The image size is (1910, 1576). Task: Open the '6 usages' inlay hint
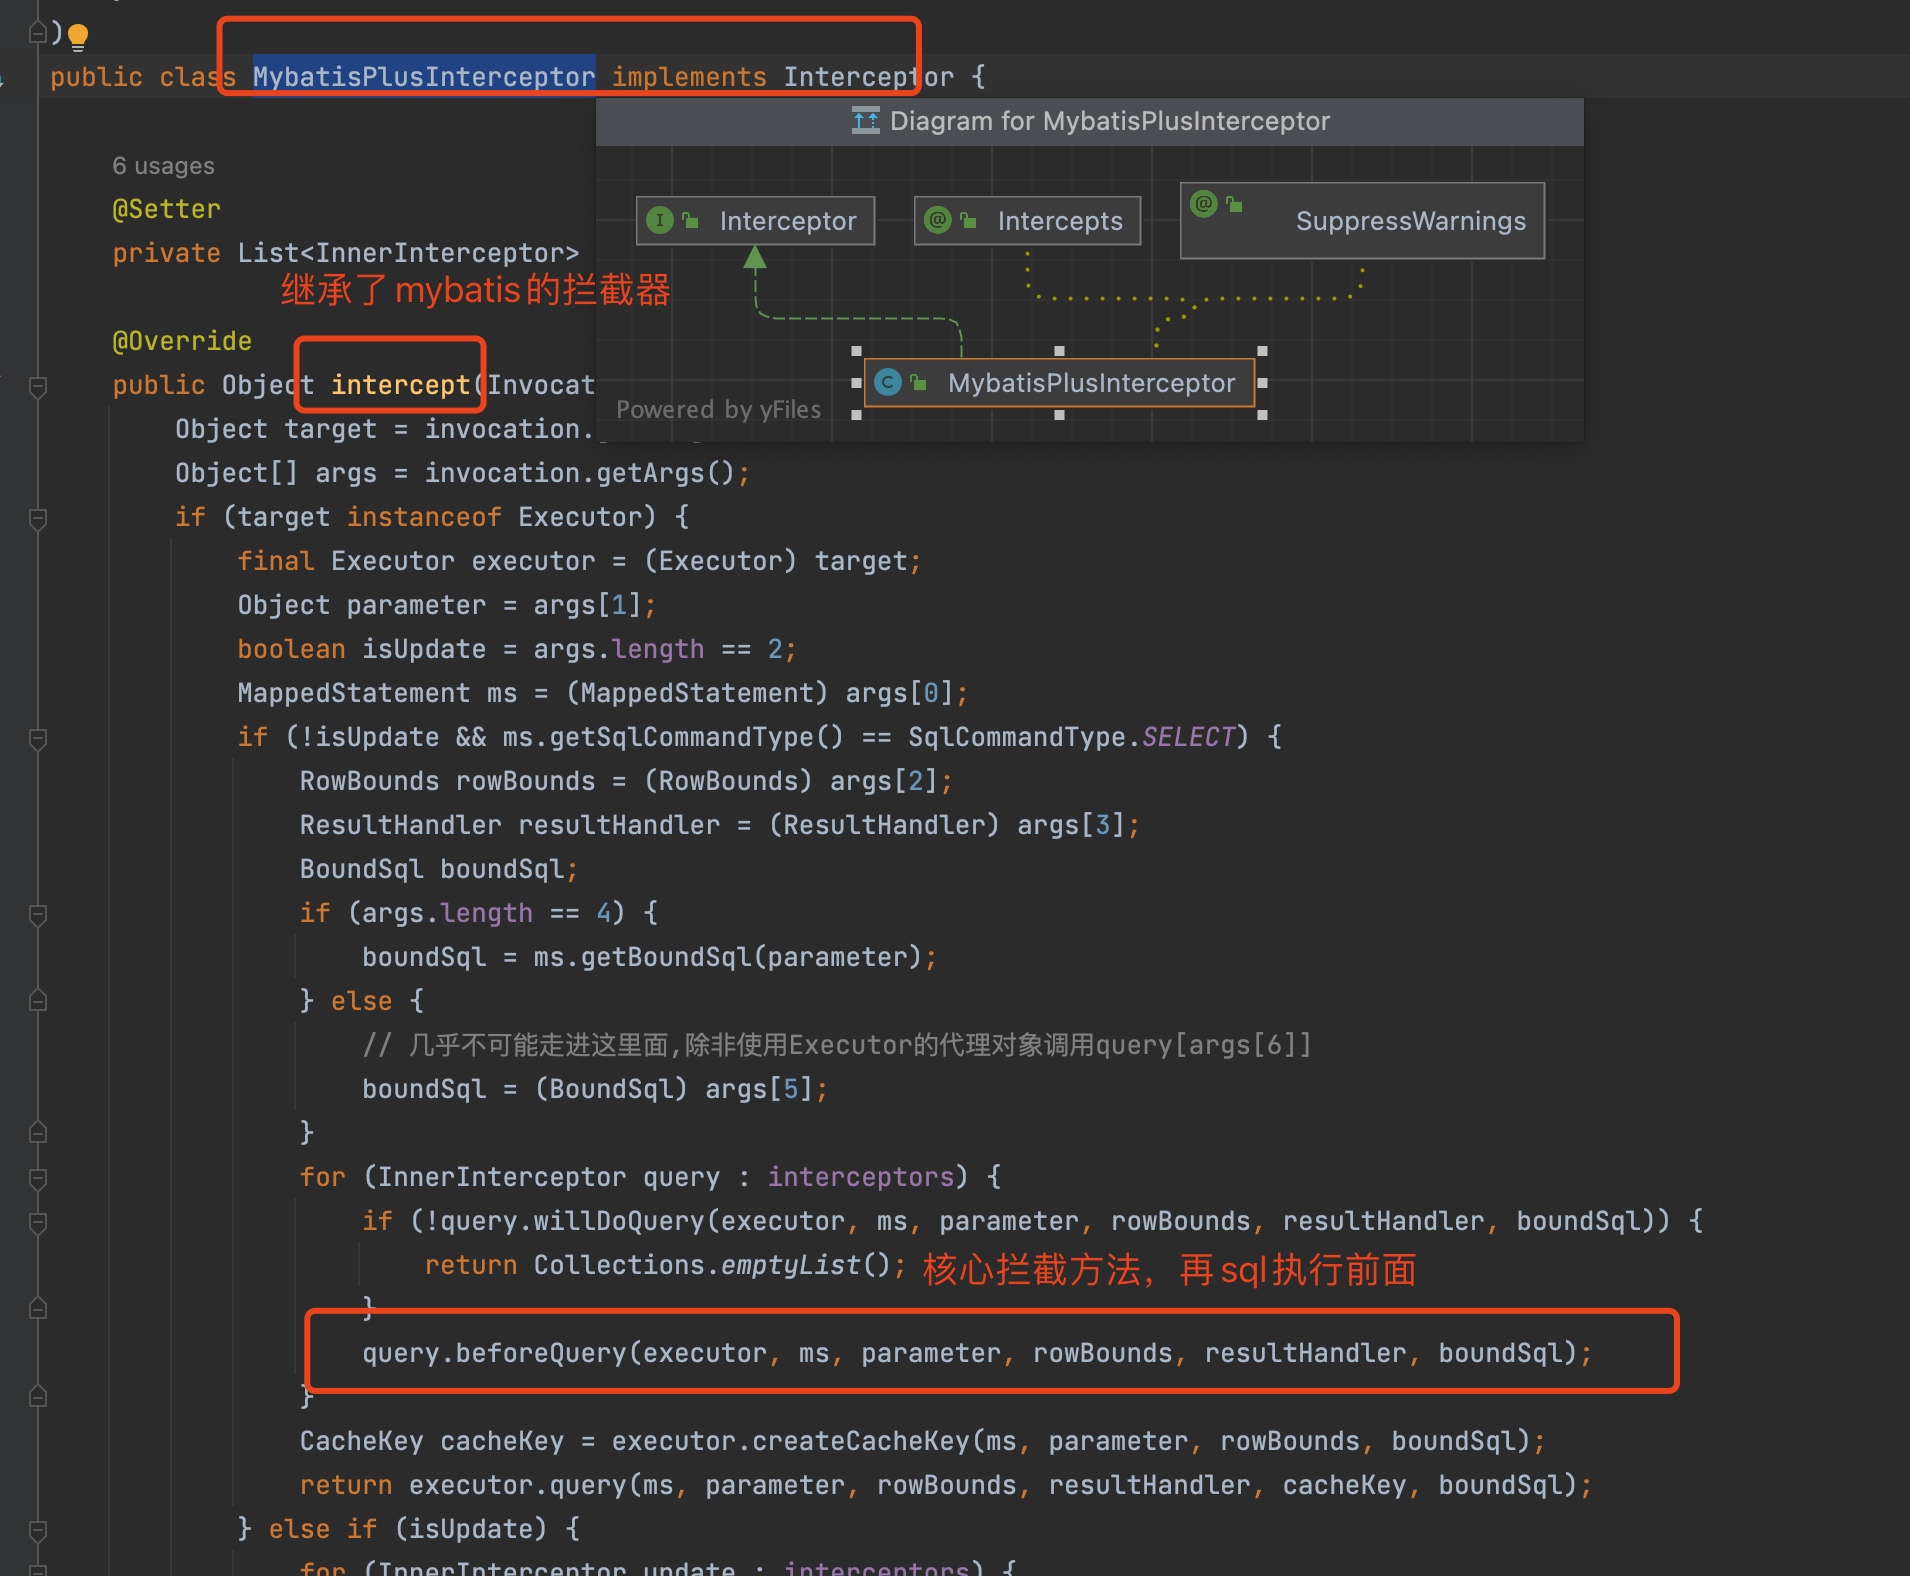[x=163, y=166]
